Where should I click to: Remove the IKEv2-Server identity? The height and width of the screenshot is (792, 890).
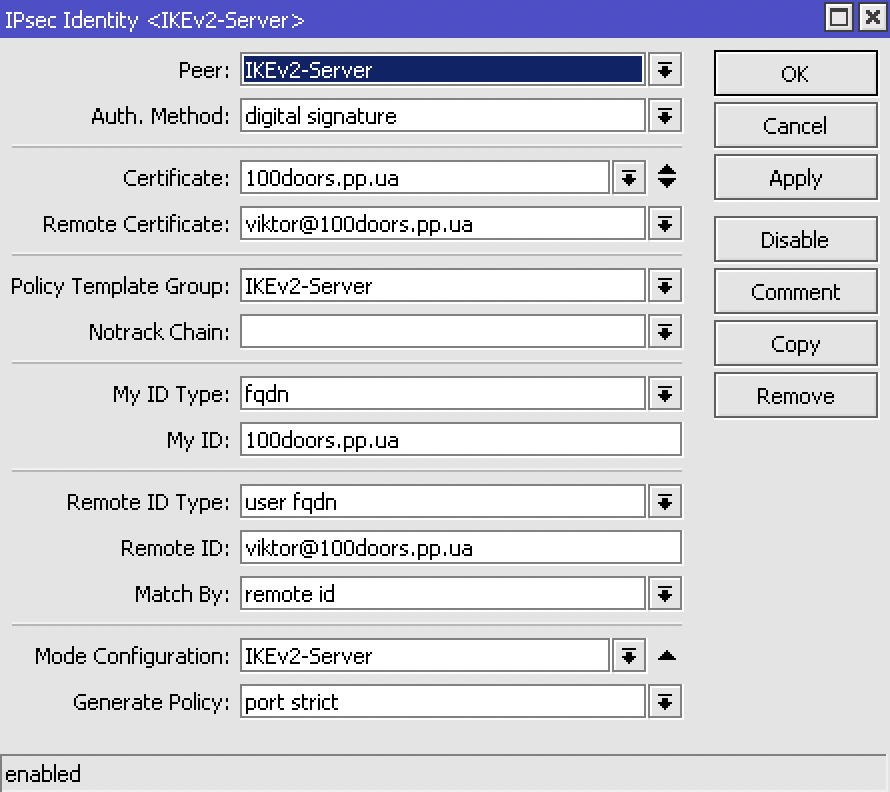[795, 395]
